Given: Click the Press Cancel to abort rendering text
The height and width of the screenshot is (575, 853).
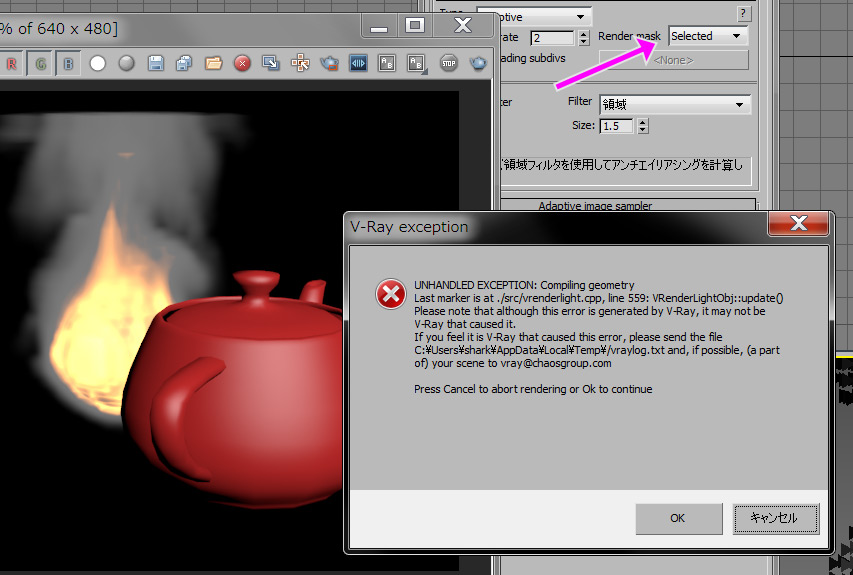Looking at the screenshot, I should click(533, 389).
